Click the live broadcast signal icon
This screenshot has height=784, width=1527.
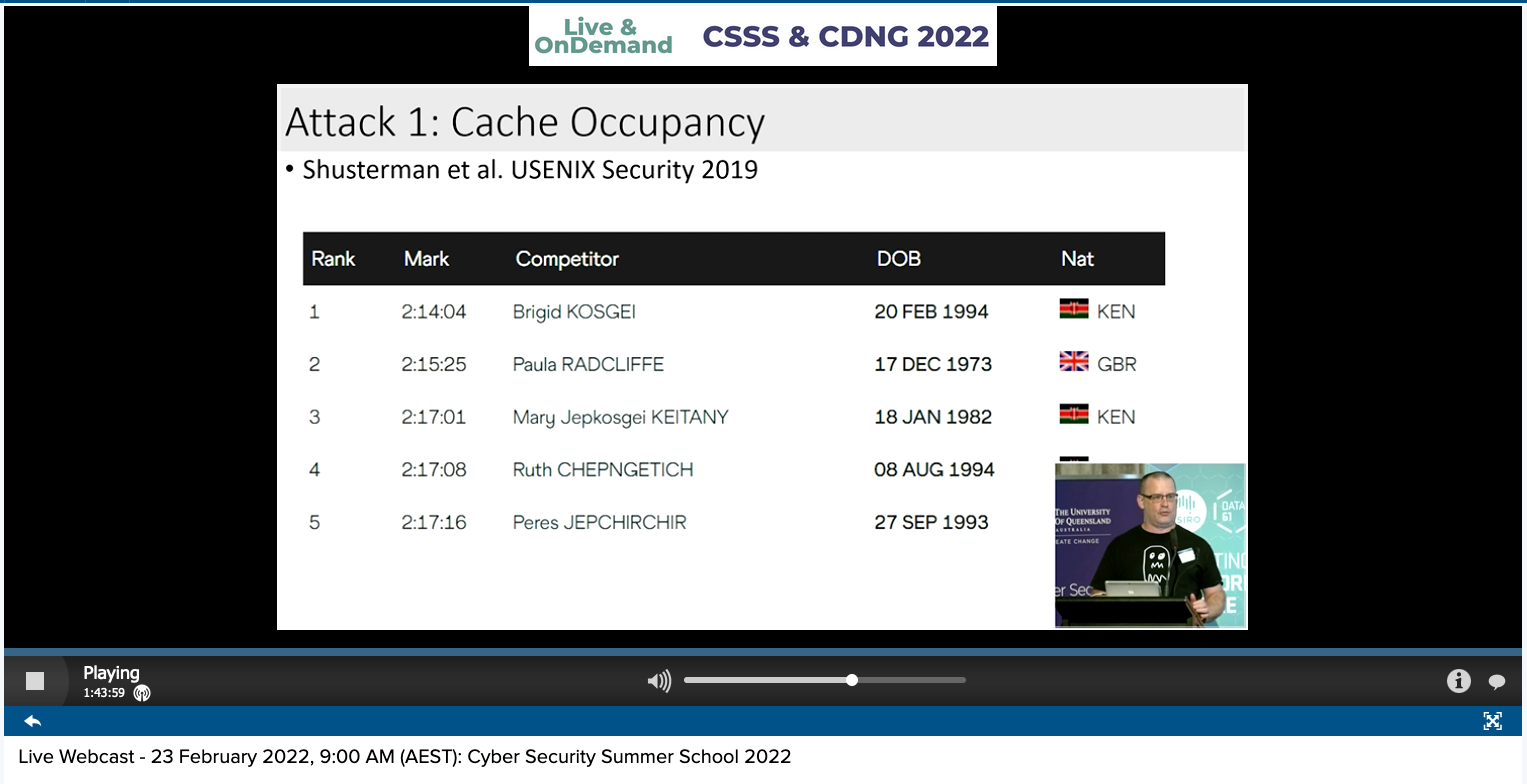(x=142, y=693)
